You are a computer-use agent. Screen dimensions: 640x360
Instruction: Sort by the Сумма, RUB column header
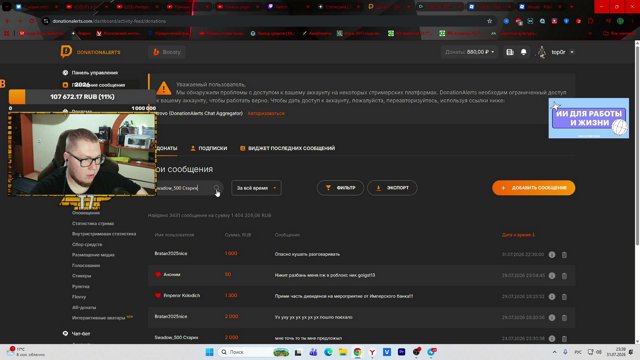point(238,235)
